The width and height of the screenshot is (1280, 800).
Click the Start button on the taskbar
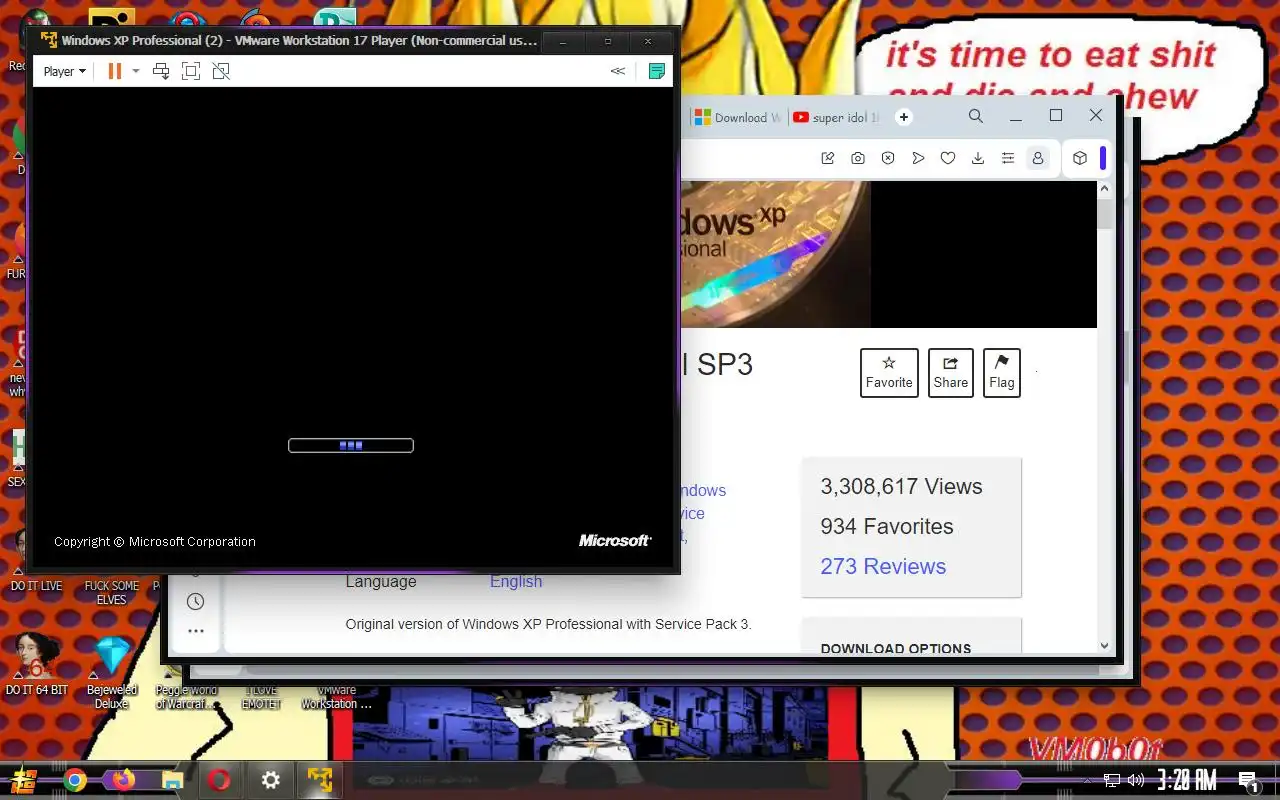25,780
